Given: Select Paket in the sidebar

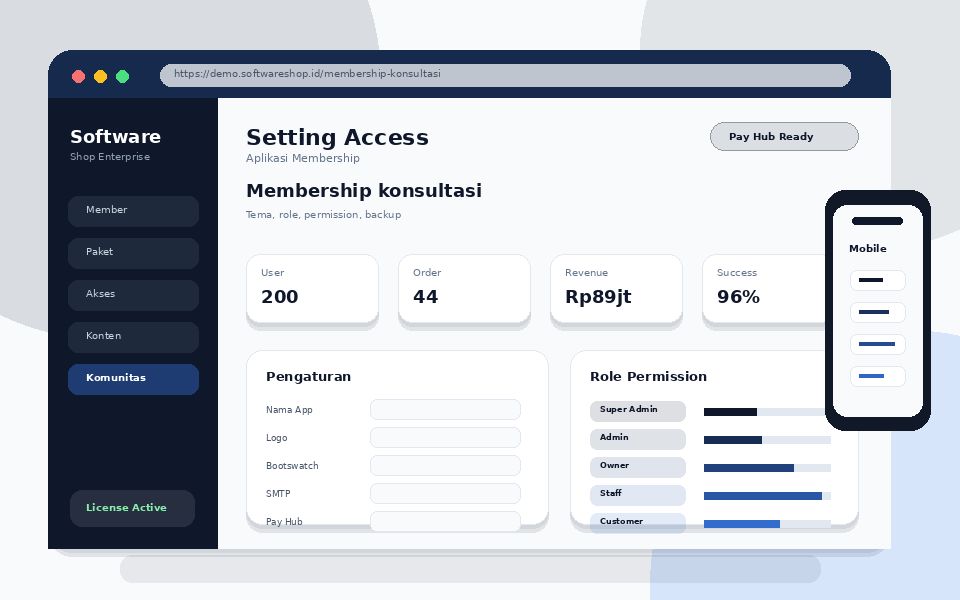Looking at the screenshot, I should [x=133, y=253].
